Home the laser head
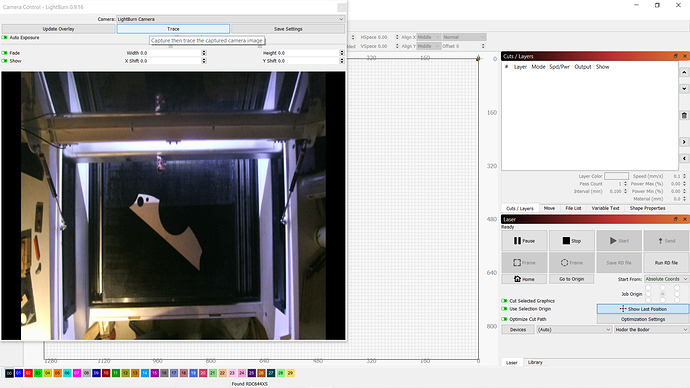This screenshot has width=690, height=388. pos(524,279)
